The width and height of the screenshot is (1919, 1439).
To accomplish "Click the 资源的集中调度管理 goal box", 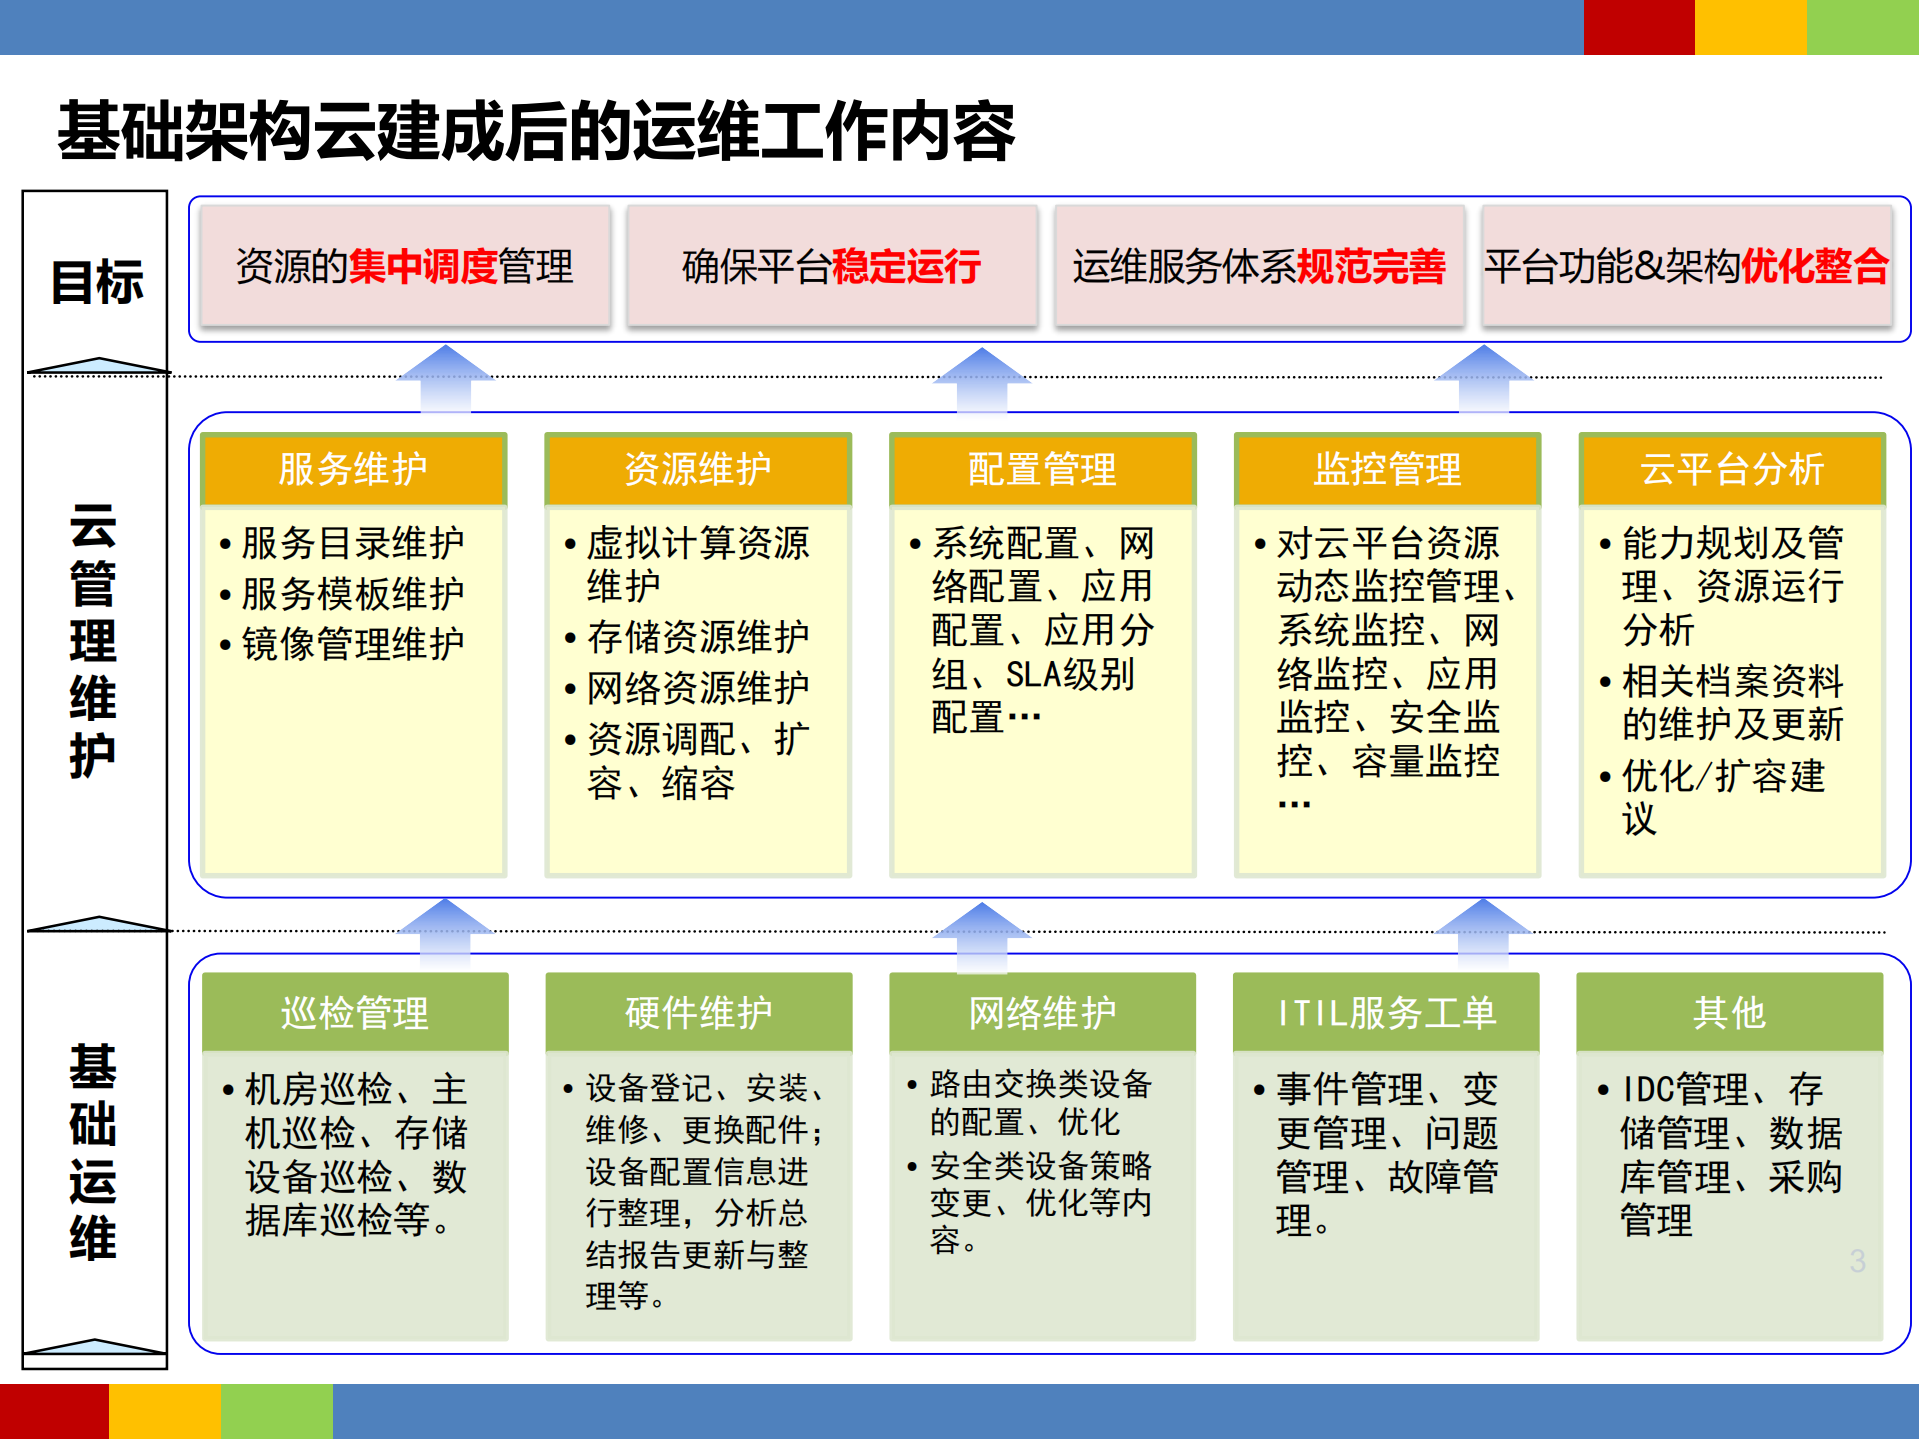I will click(x=404, y=265).
